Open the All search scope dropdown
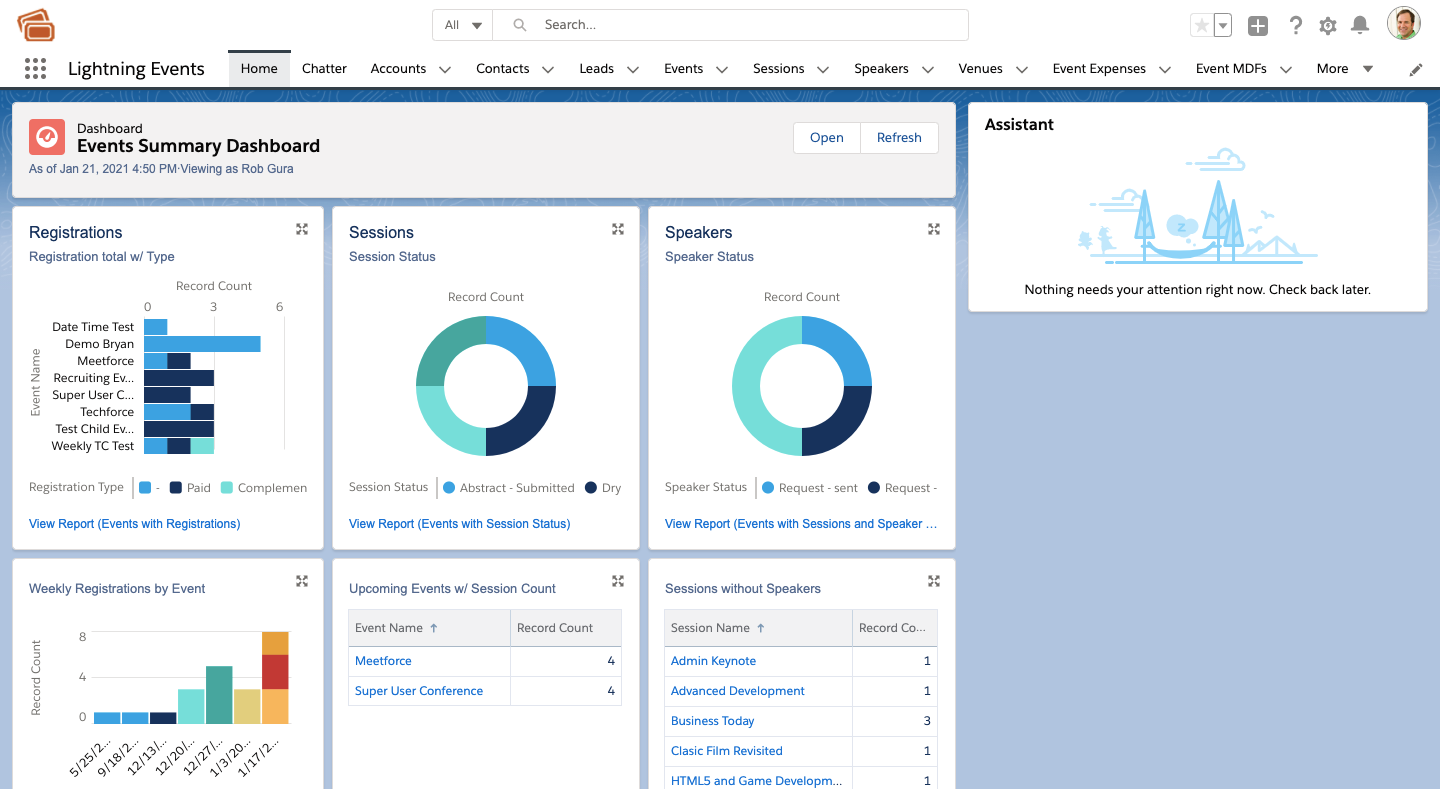1440x789 pixels. coord(462,24)
